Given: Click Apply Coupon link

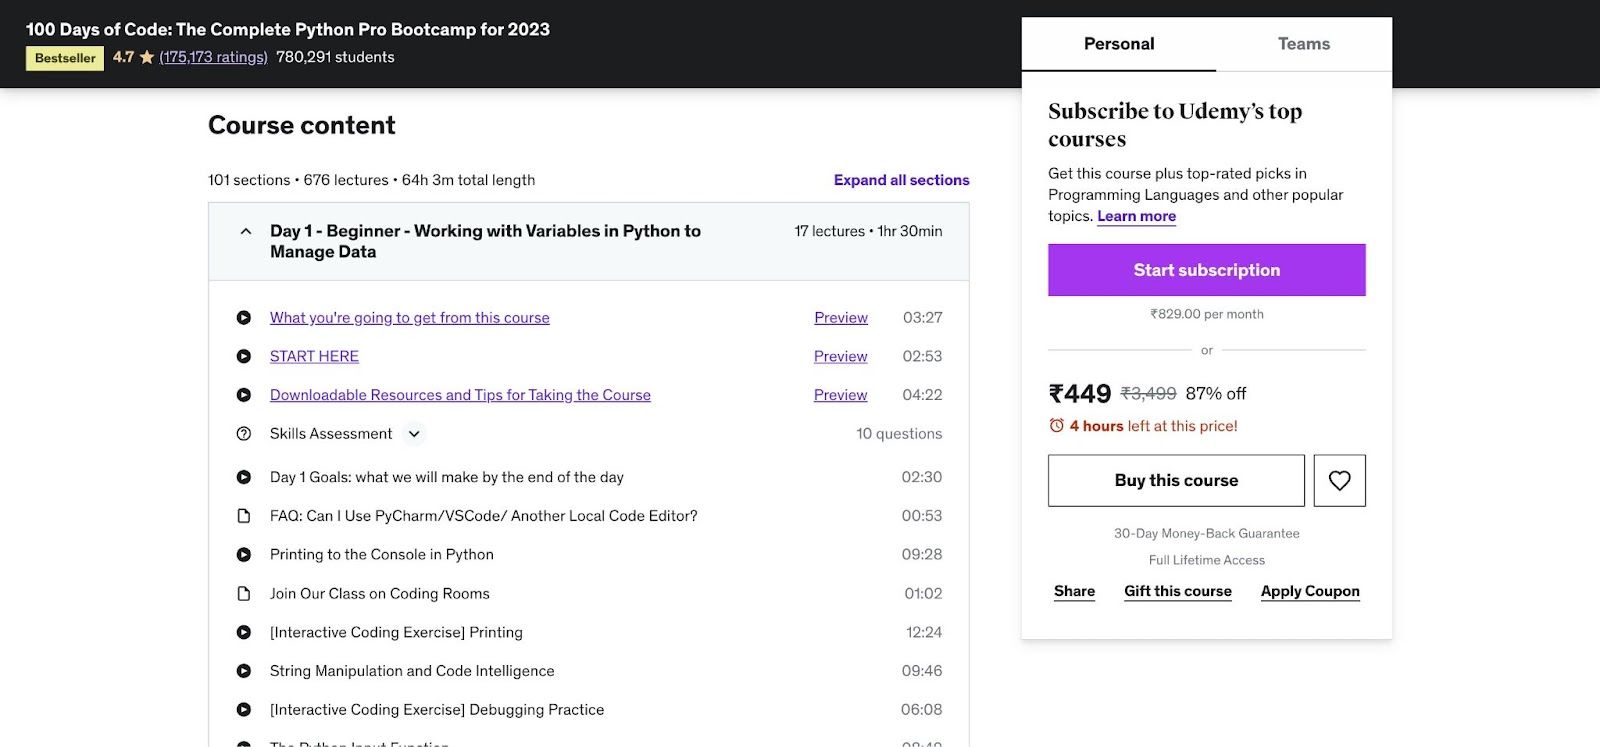Looking at the screenshot, I should pyautogui.click(x=1310, y=591).
